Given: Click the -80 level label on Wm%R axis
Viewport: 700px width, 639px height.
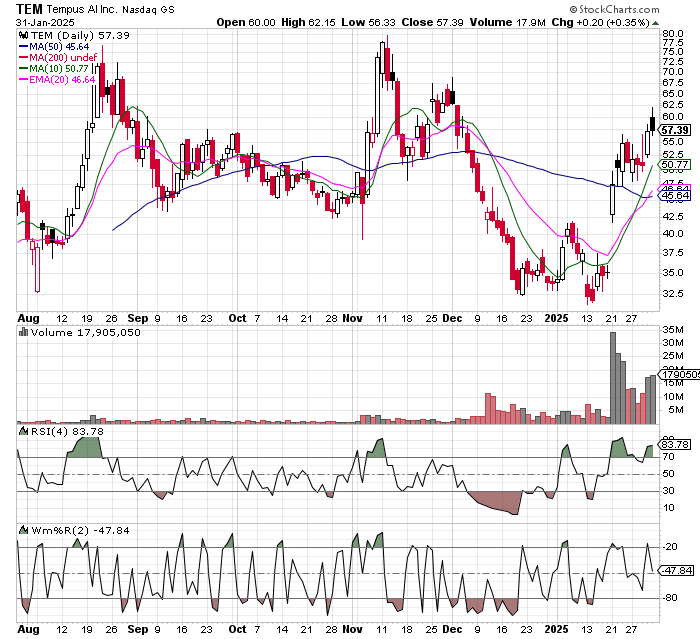Looking at the screenshot, I should tap(670, 597).
